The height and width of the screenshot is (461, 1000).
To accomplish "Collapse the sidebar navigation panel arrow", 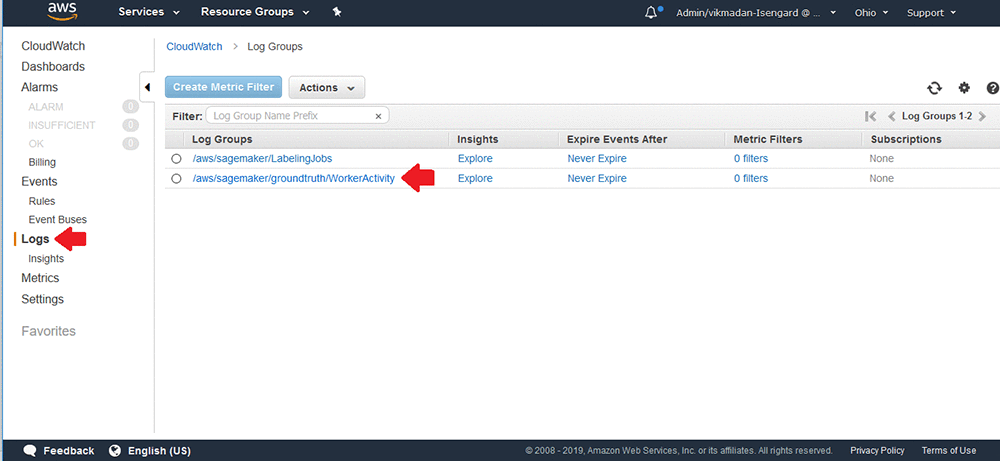I will click(x=147, y=87).
